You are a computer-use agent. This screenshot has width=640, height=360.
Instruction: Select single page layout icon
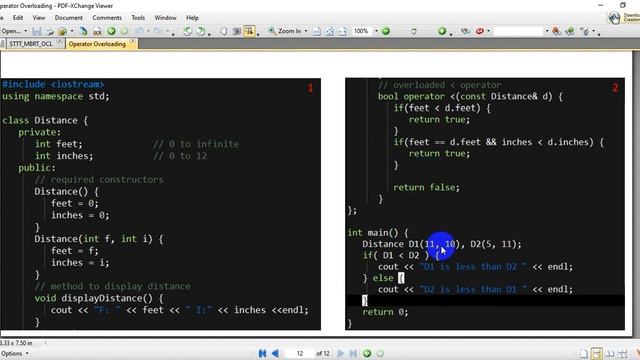[584, 353]
